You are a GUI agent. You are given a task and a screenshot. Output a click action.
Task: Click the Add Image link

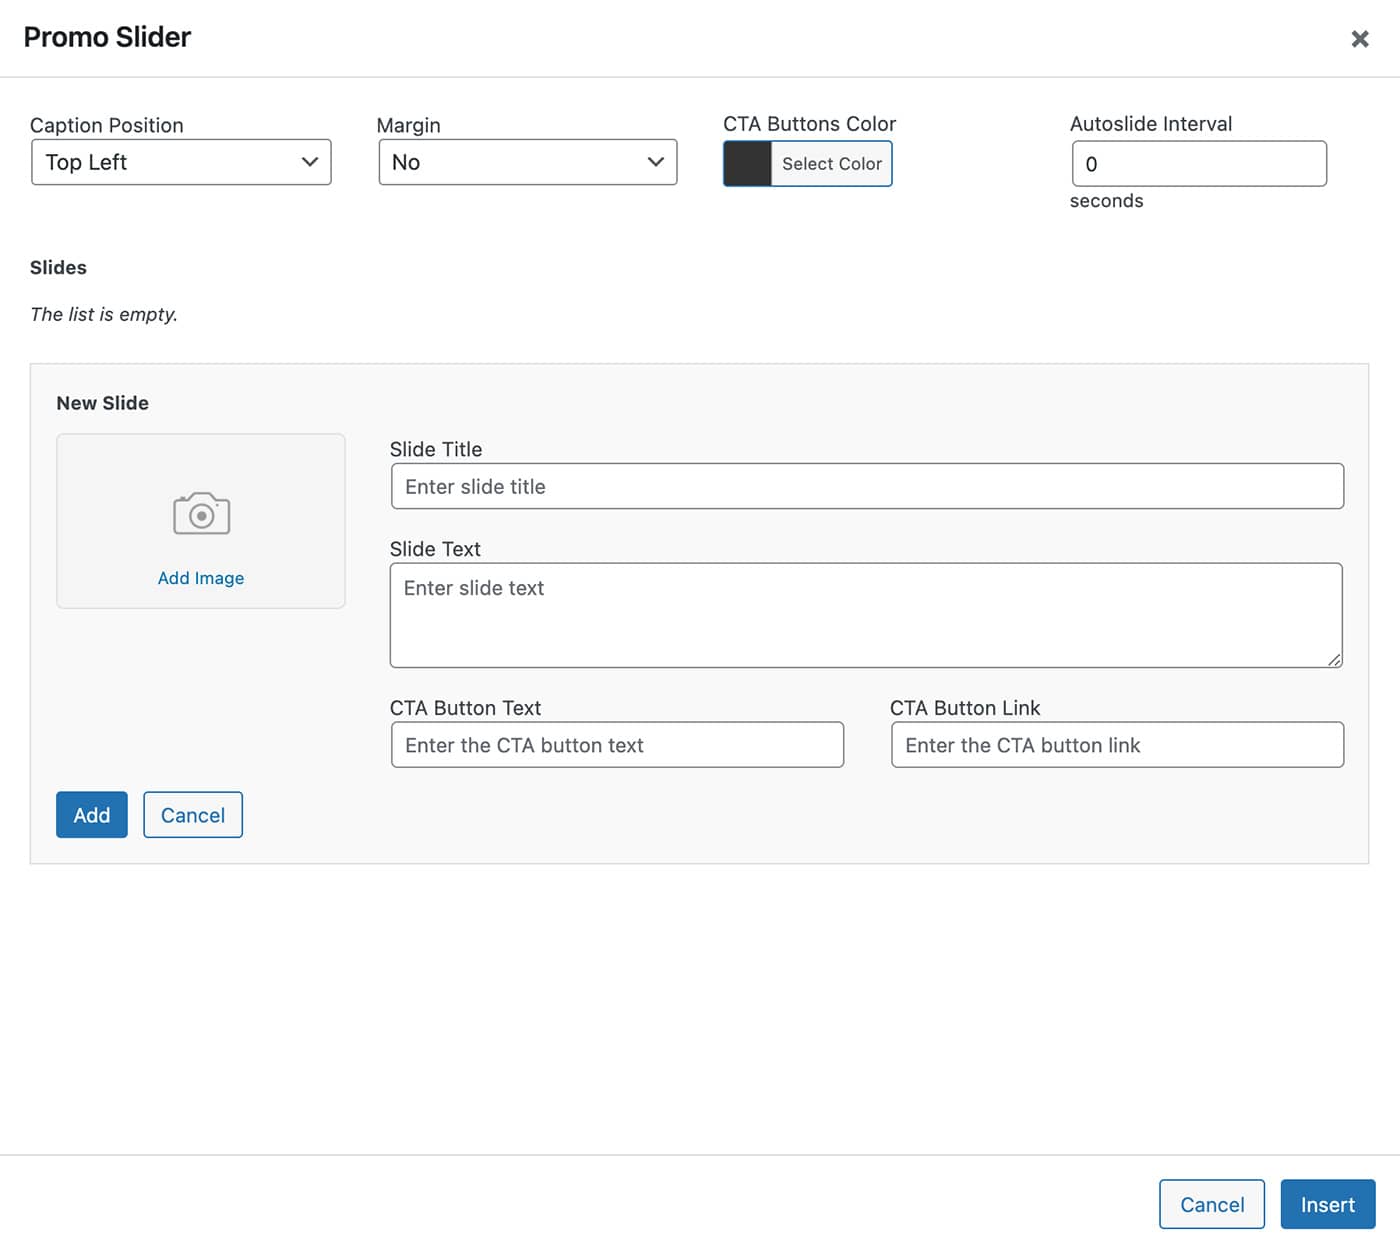tap(201, 578)
